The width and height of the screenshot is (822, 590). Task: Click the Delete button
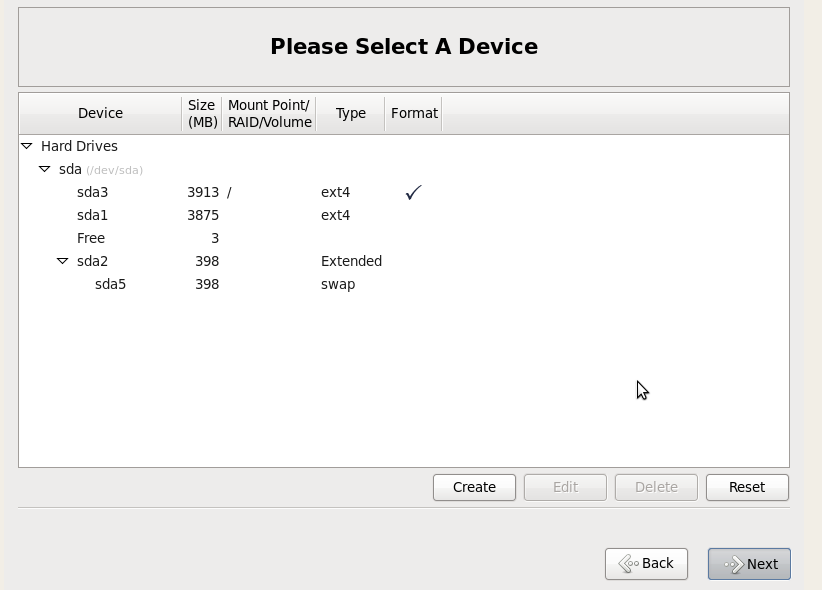click(x=656, y=487)
